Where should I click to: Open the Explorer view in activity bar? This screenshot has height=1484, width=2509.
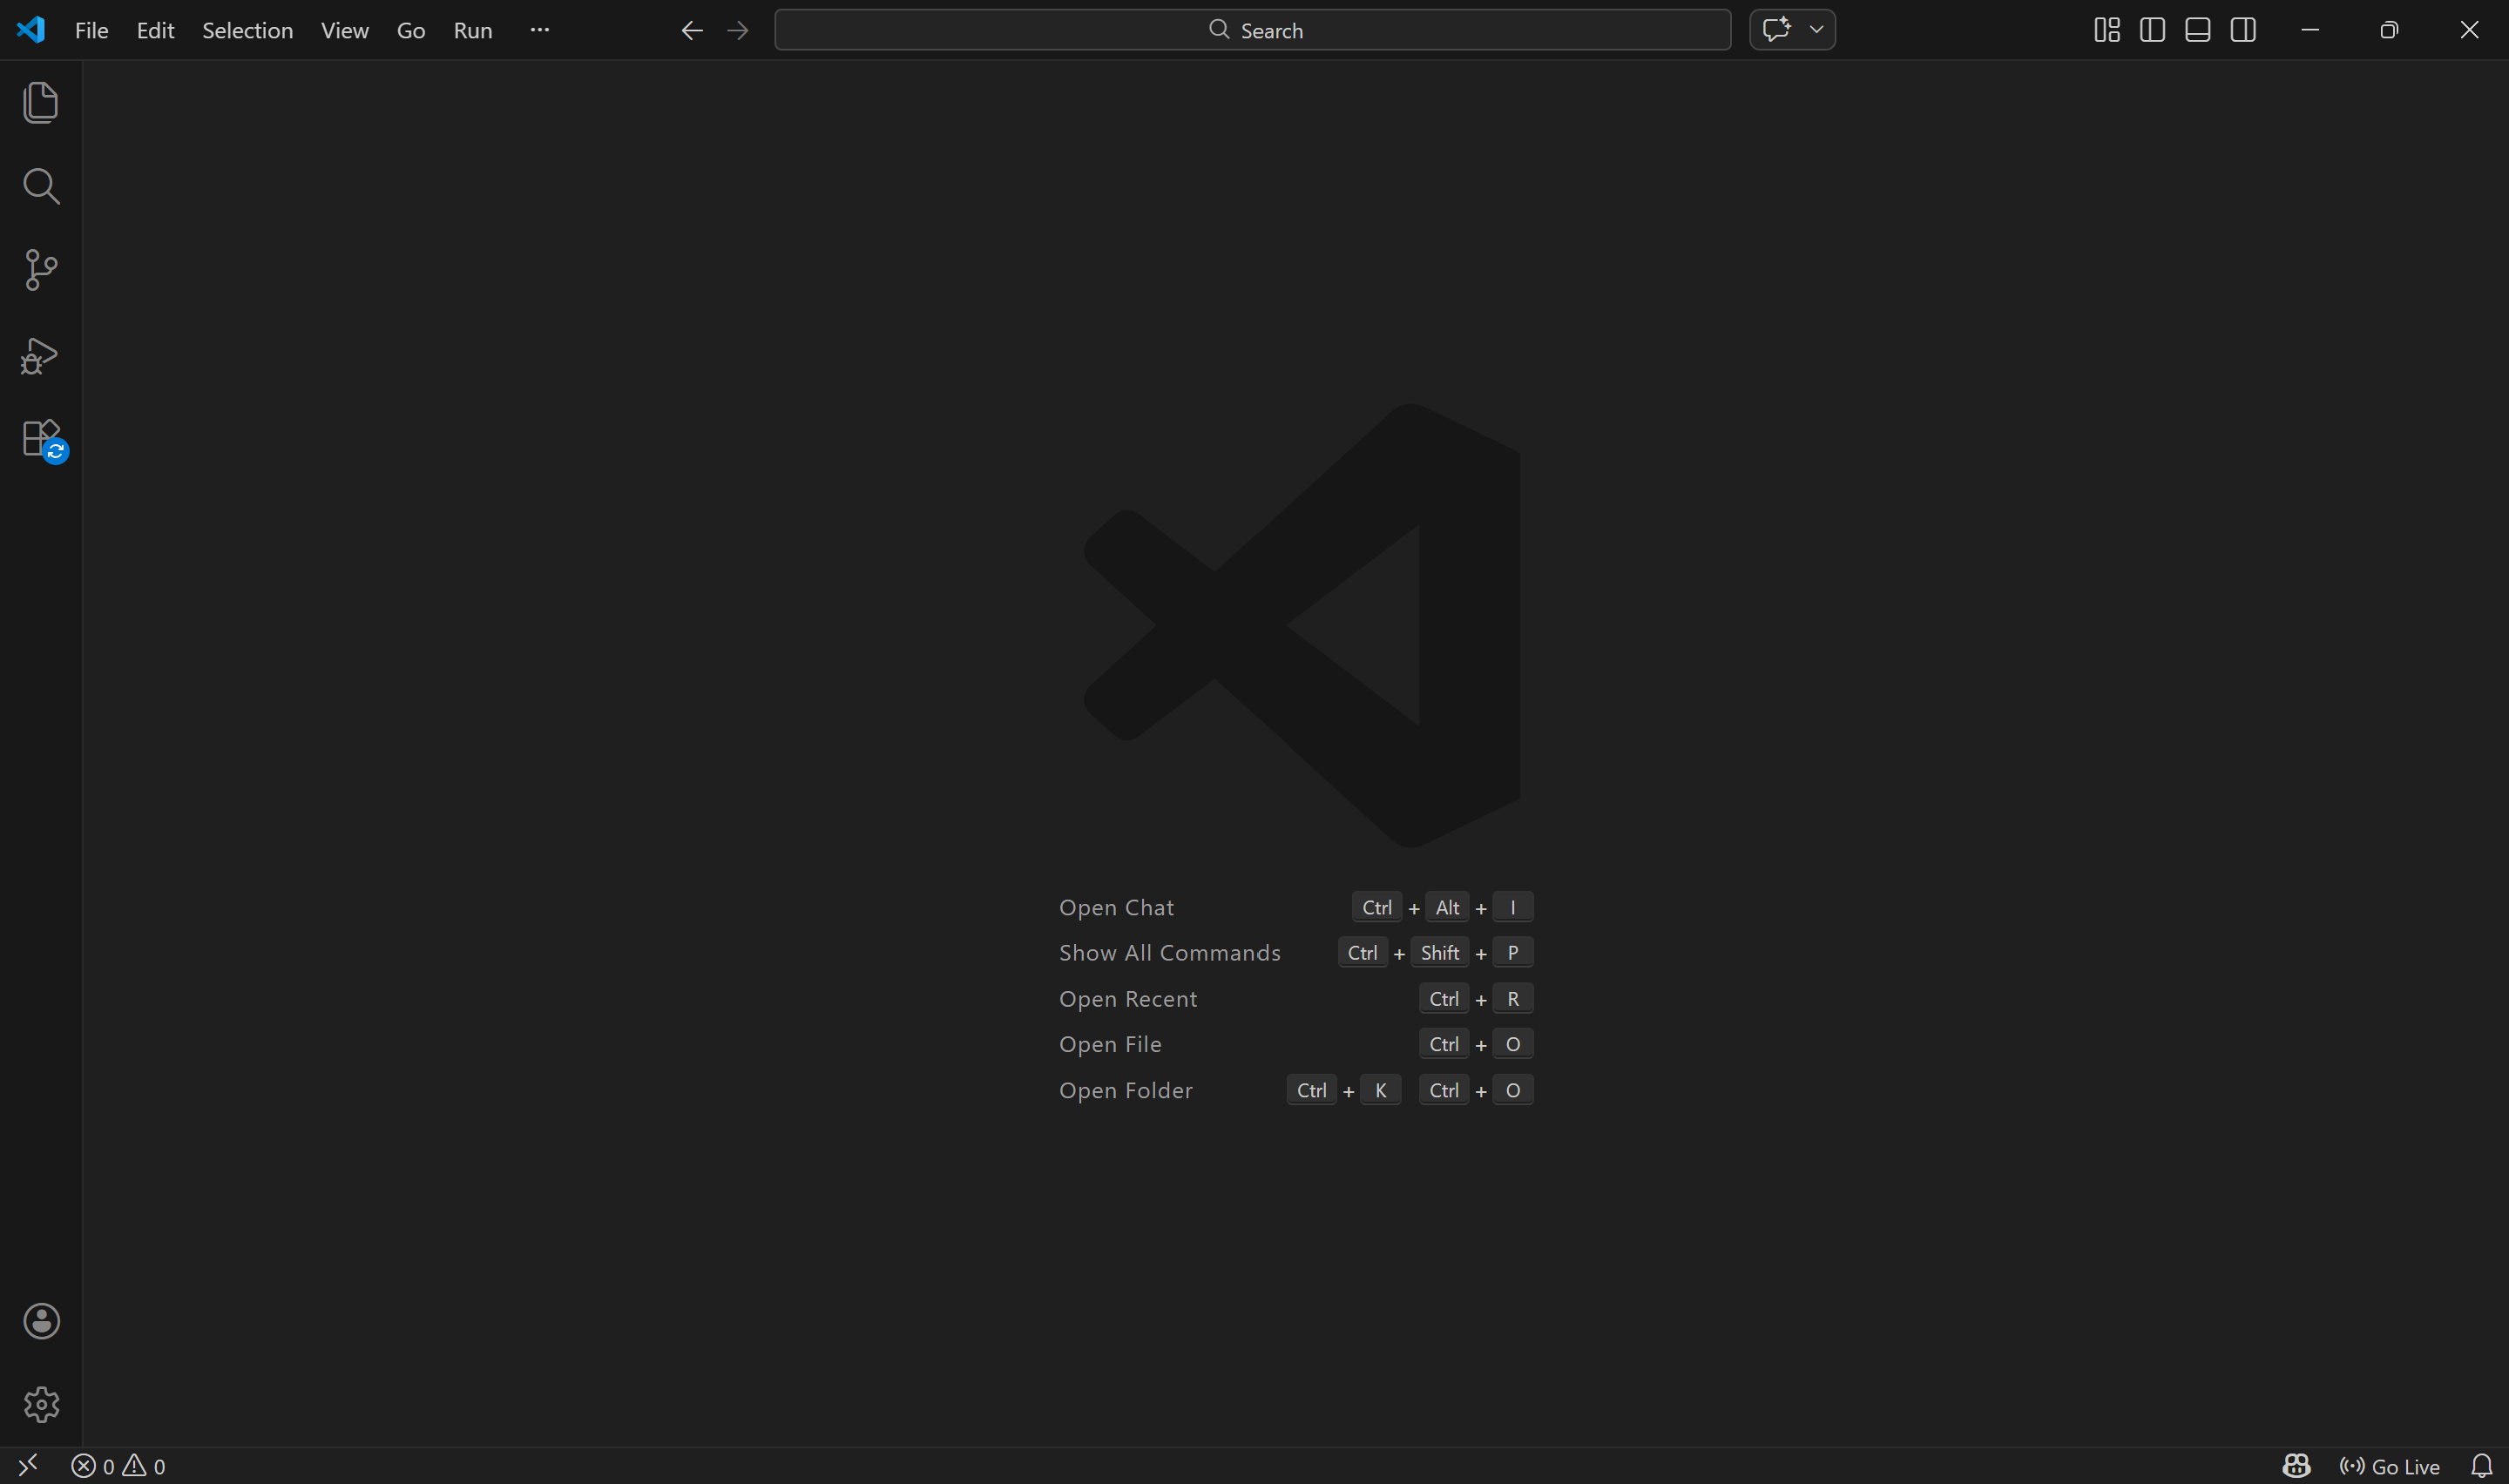[41, 103]
